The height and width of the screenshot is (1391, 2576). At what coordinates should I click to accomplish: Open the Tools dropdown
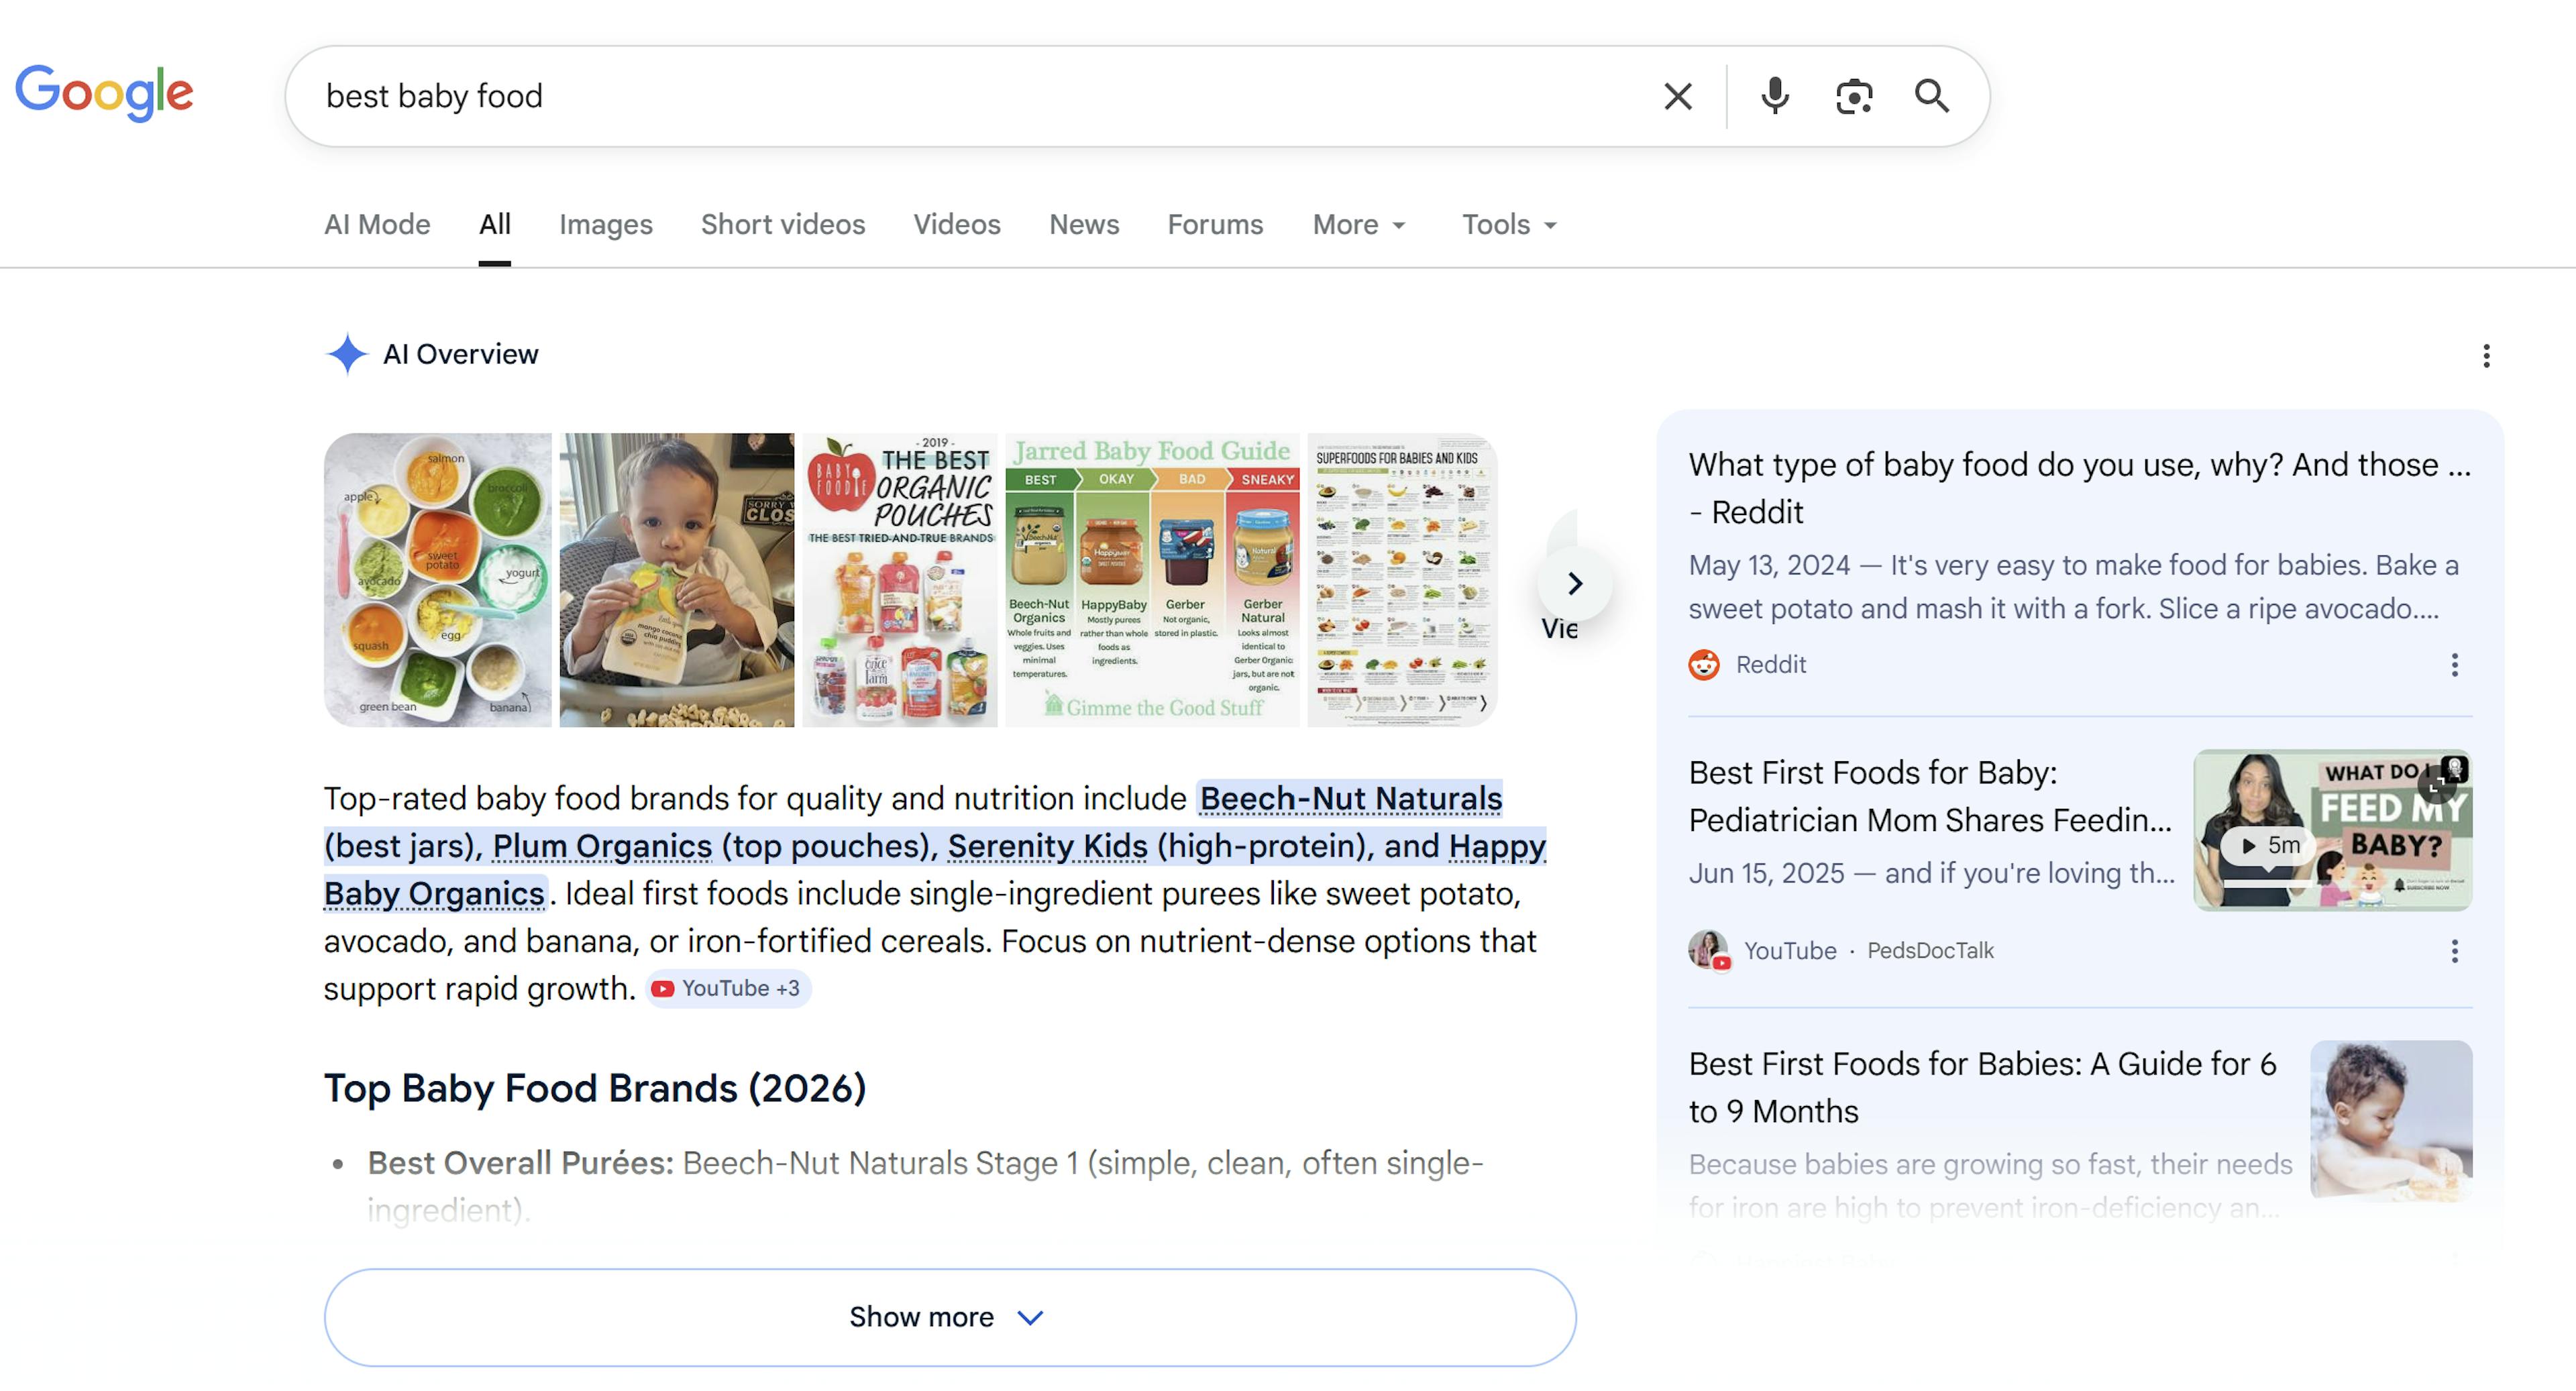click(x=1508, y=225)
